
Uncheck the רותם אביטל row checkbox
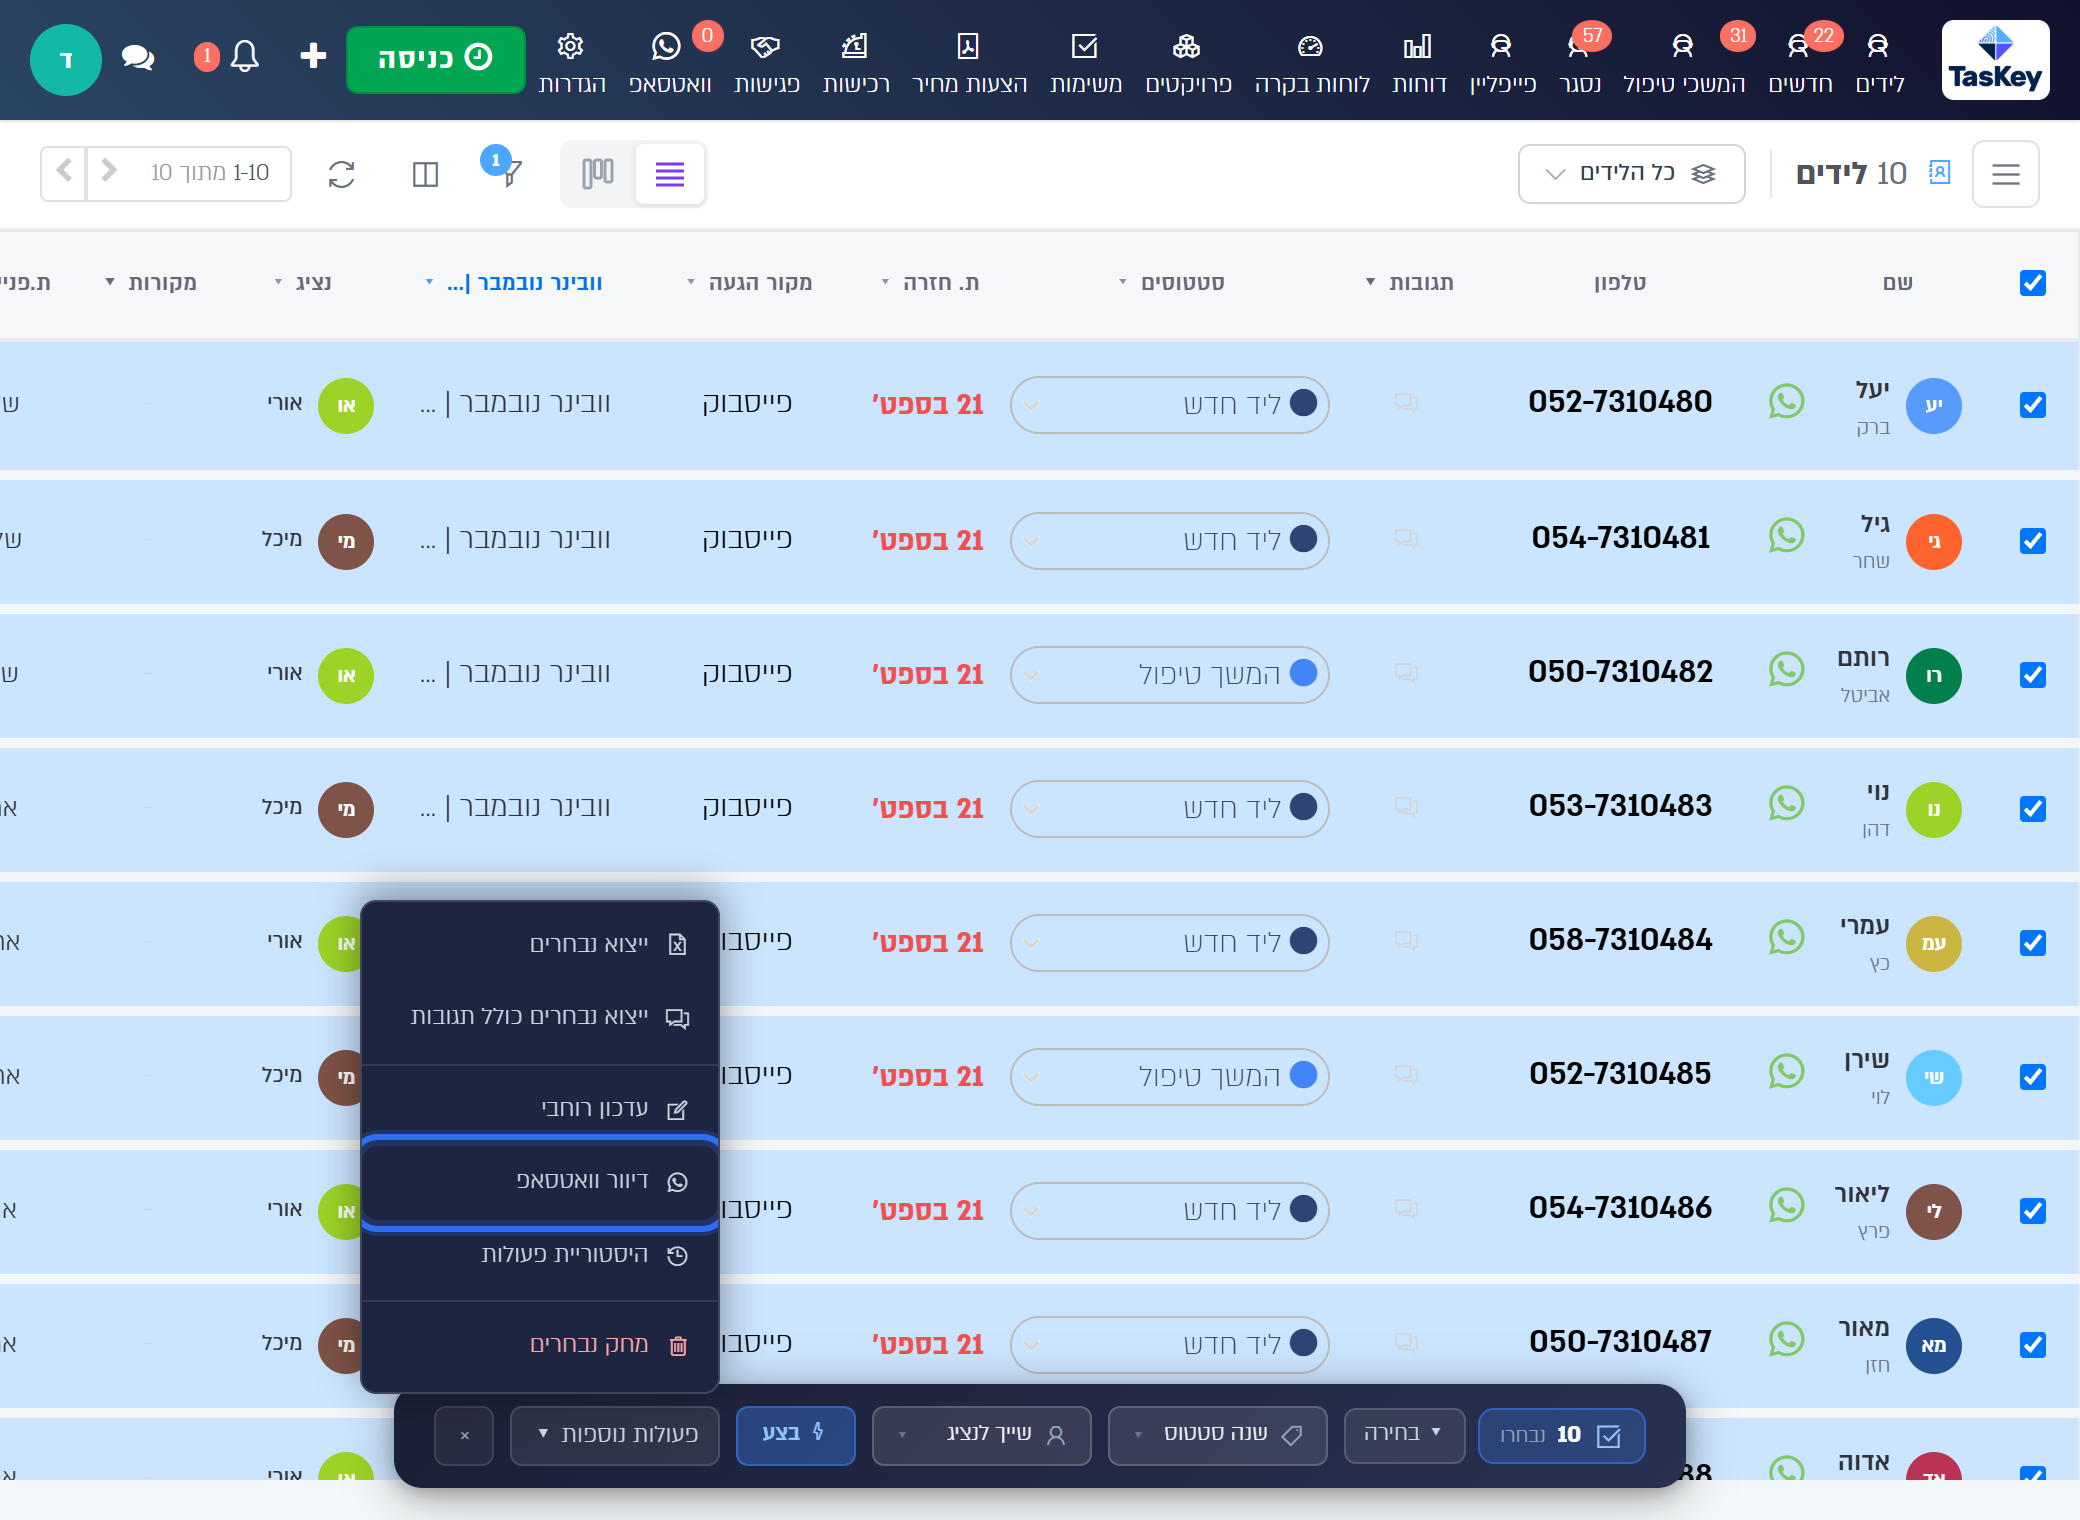[x=2033, y=675]
